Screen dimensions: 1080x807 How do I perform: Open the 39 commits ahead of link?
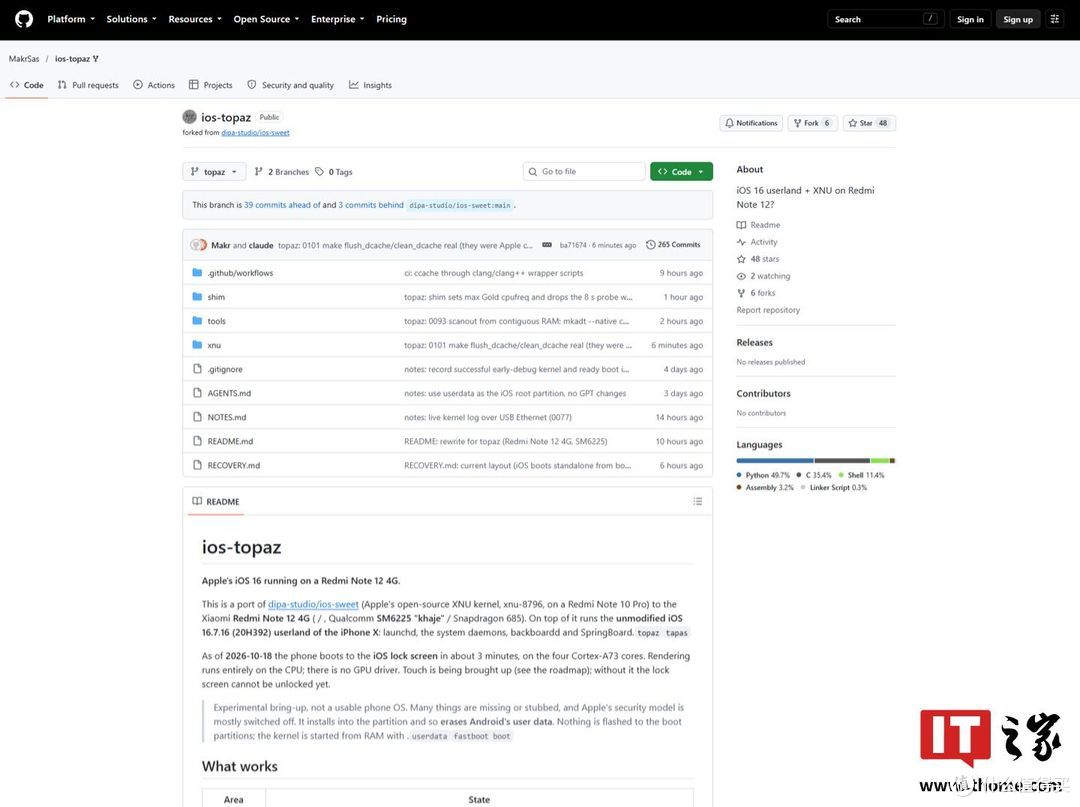coord(282,205)
